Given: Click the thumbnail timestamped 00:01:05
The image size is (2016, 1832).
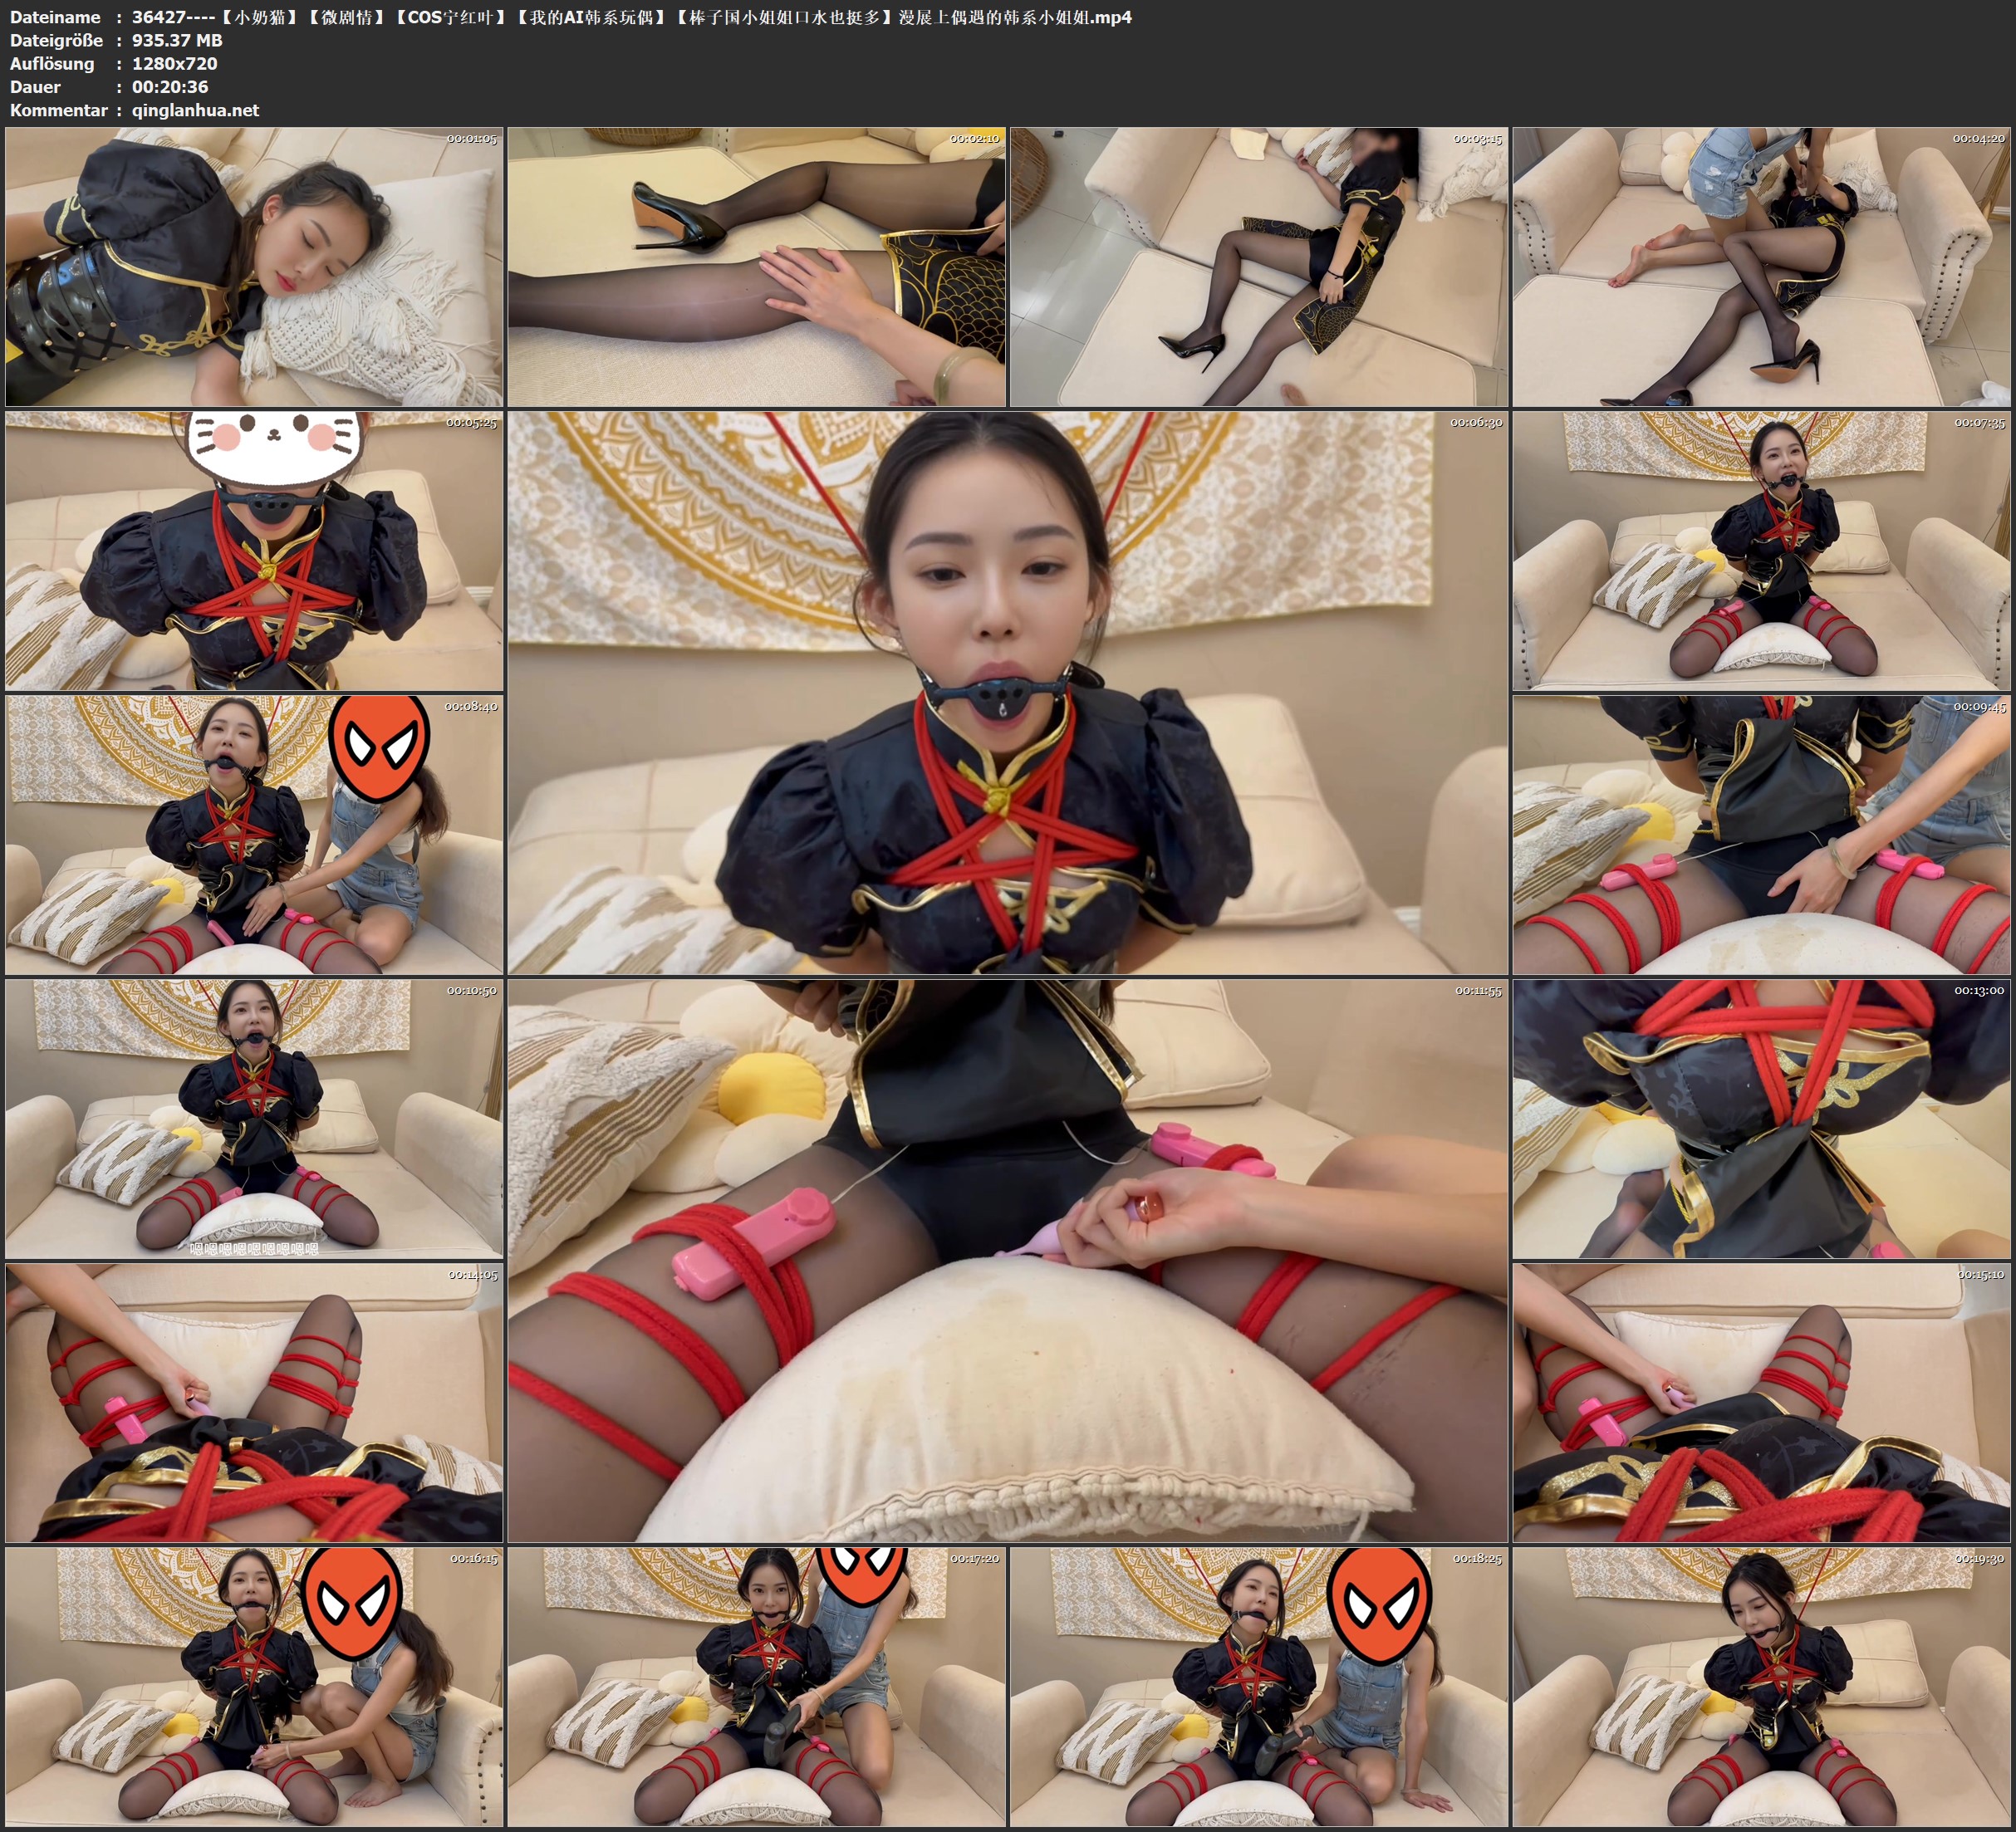Looking at the screenshot, I should click(x=254, y=266).
